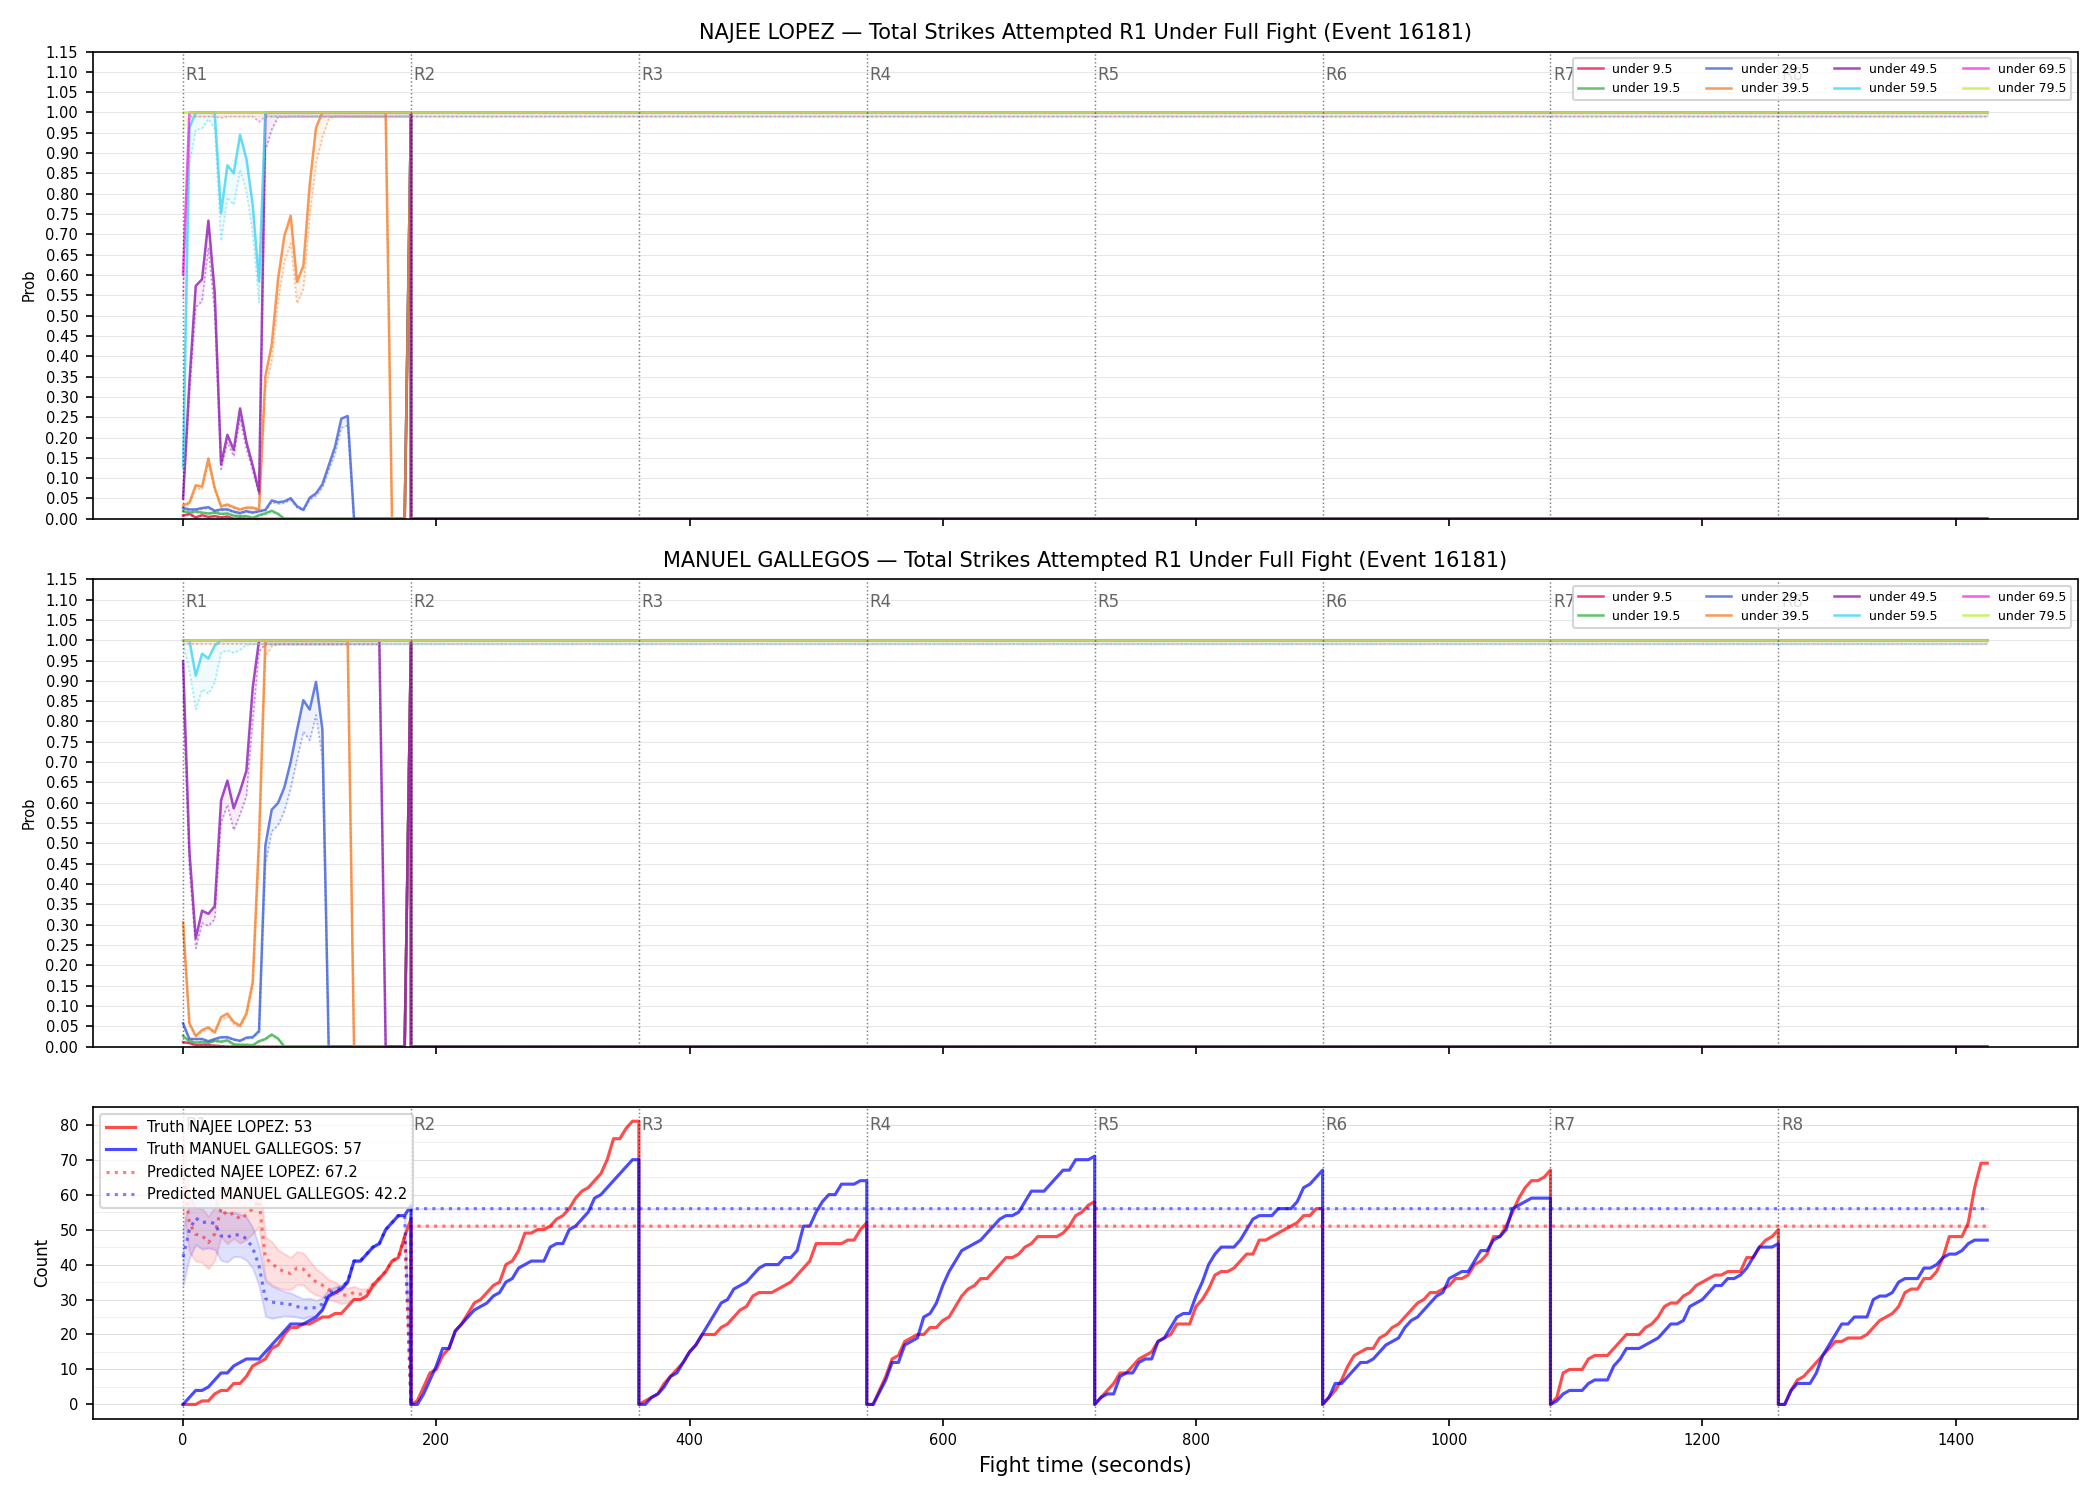This screenshot has height=1500, width=2100.
Task: Click R6 marker in Manuel Gallegos chart
Action: pos(1336,601)
